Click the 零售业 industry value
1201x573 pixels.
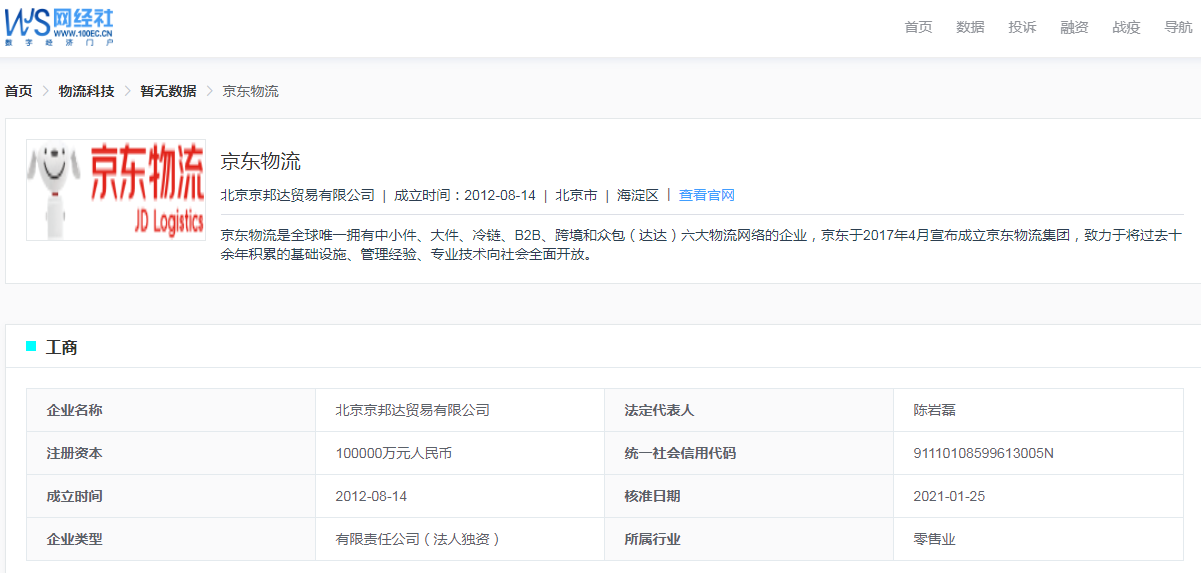click(935, 539)
